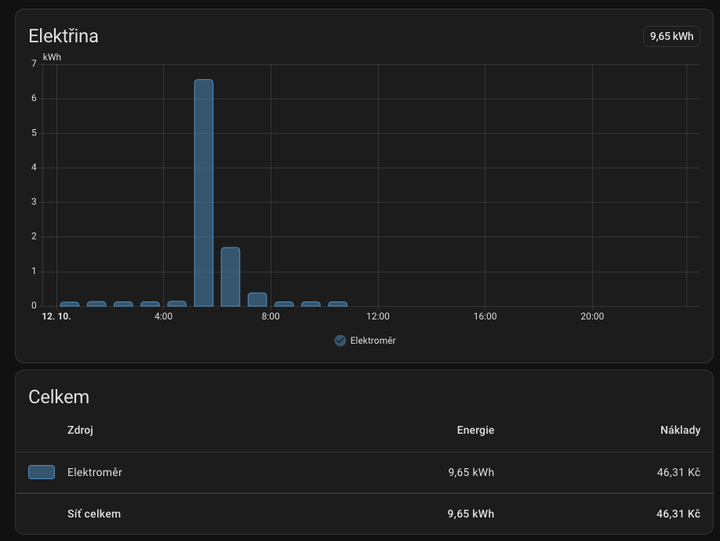Click 46,31 Kč in Síť celkem row

click(678, 514)
